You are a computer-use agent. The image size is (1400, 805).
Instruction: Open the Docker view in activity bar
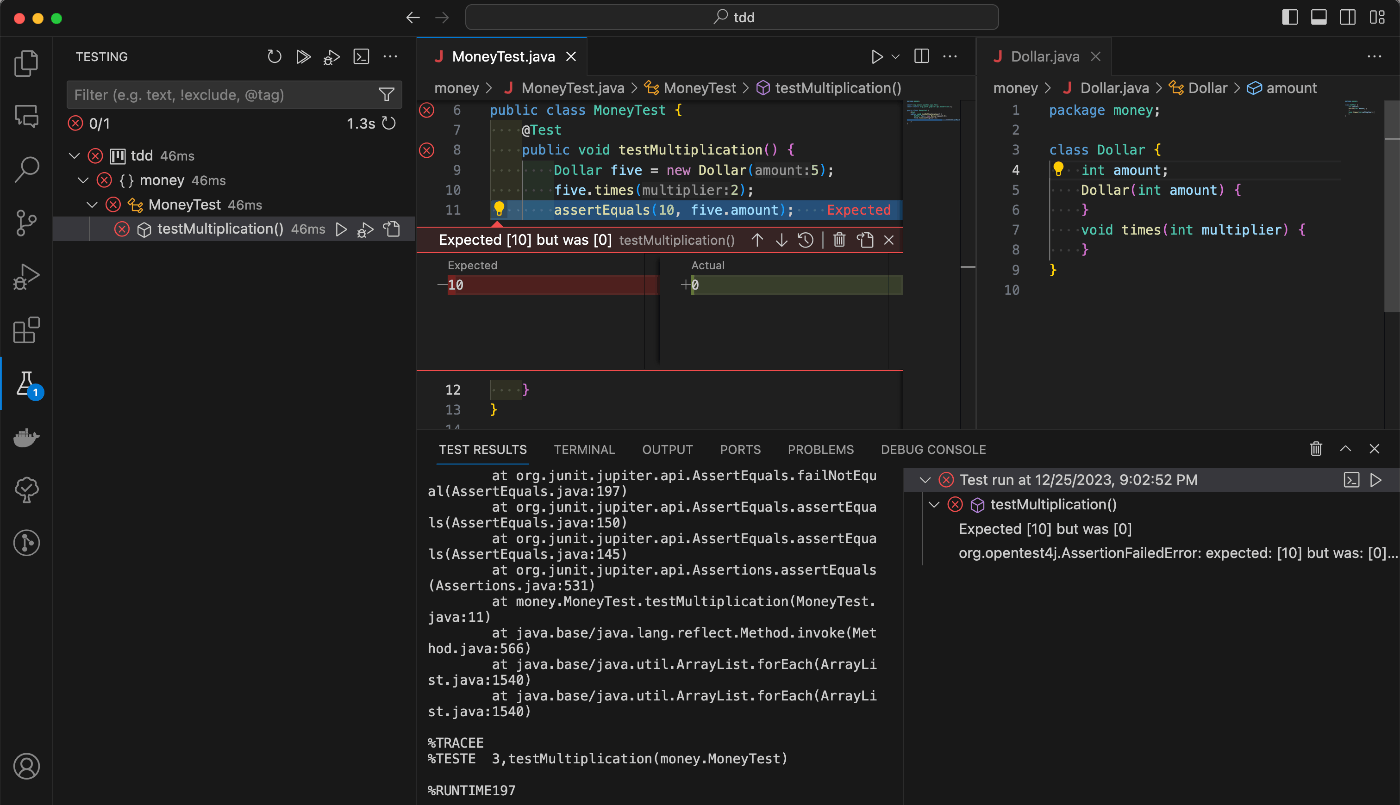(27, 437)
